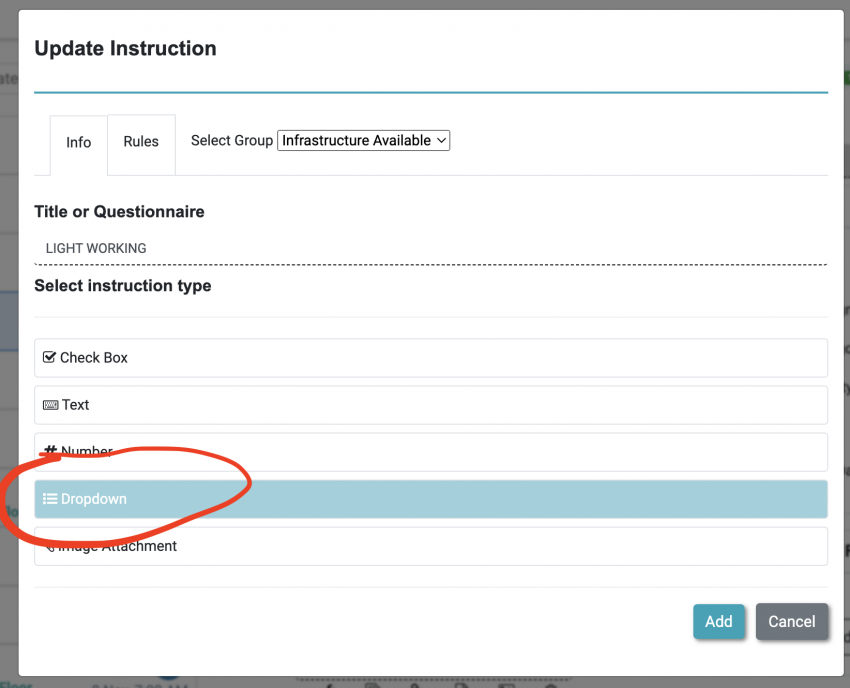Switch to the Rules tab

point(141,142)
